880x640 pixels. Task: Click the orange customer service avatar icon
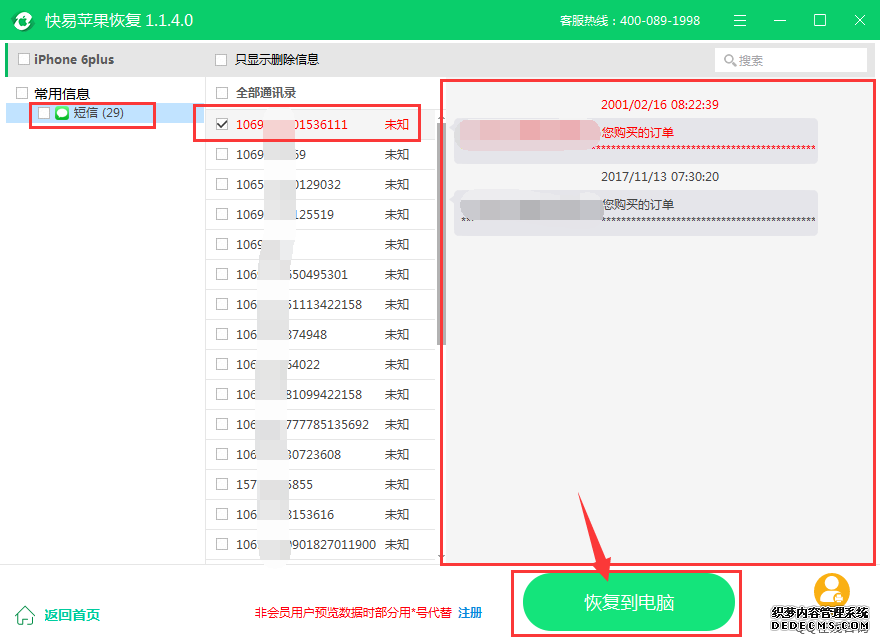coord(832,589)
